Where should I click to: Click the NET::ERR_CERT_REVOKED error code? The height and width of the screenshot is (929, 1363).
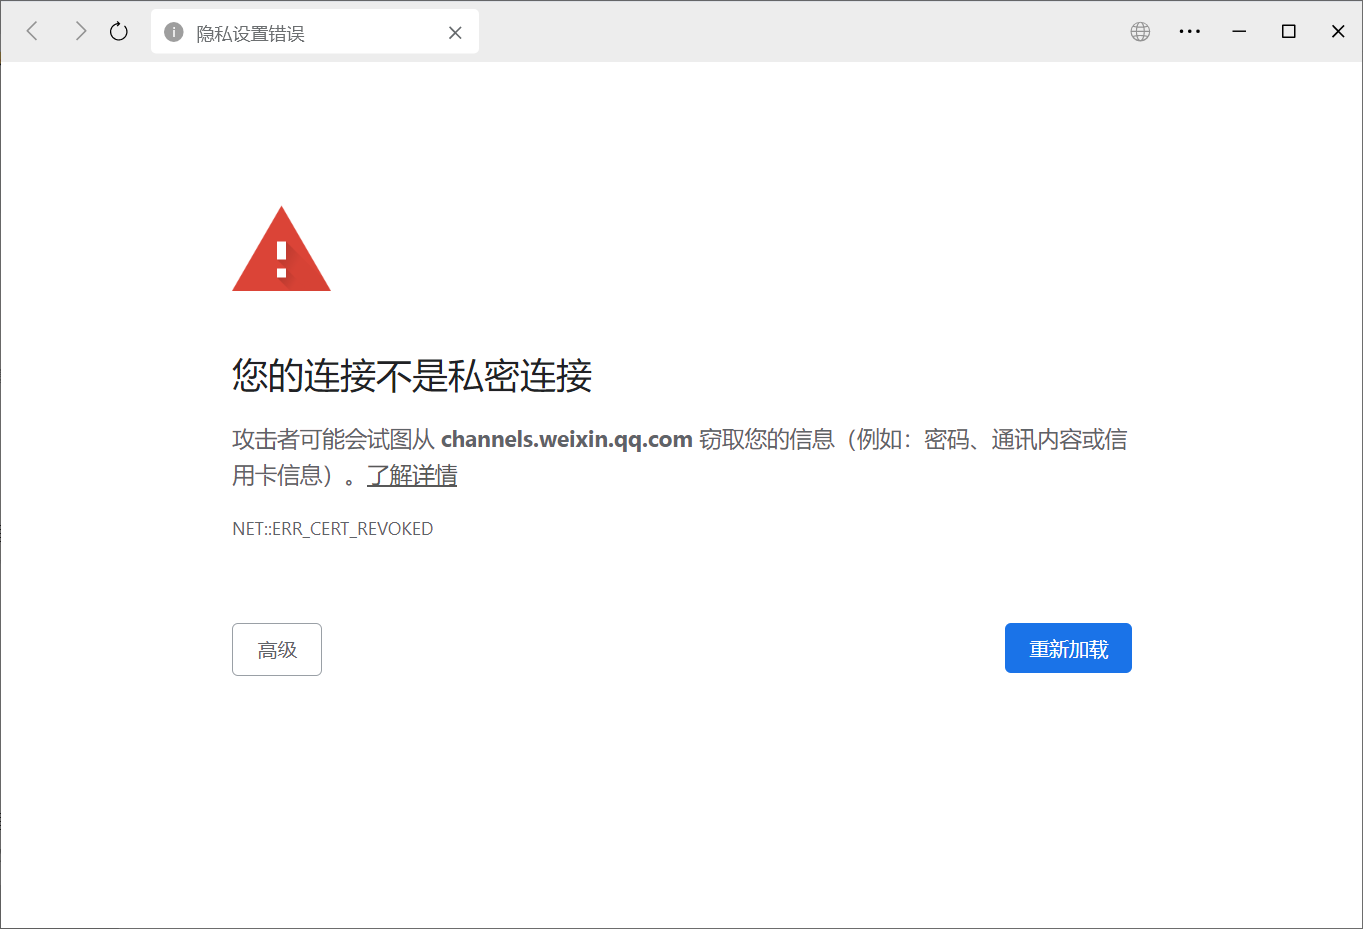point(333,529)
